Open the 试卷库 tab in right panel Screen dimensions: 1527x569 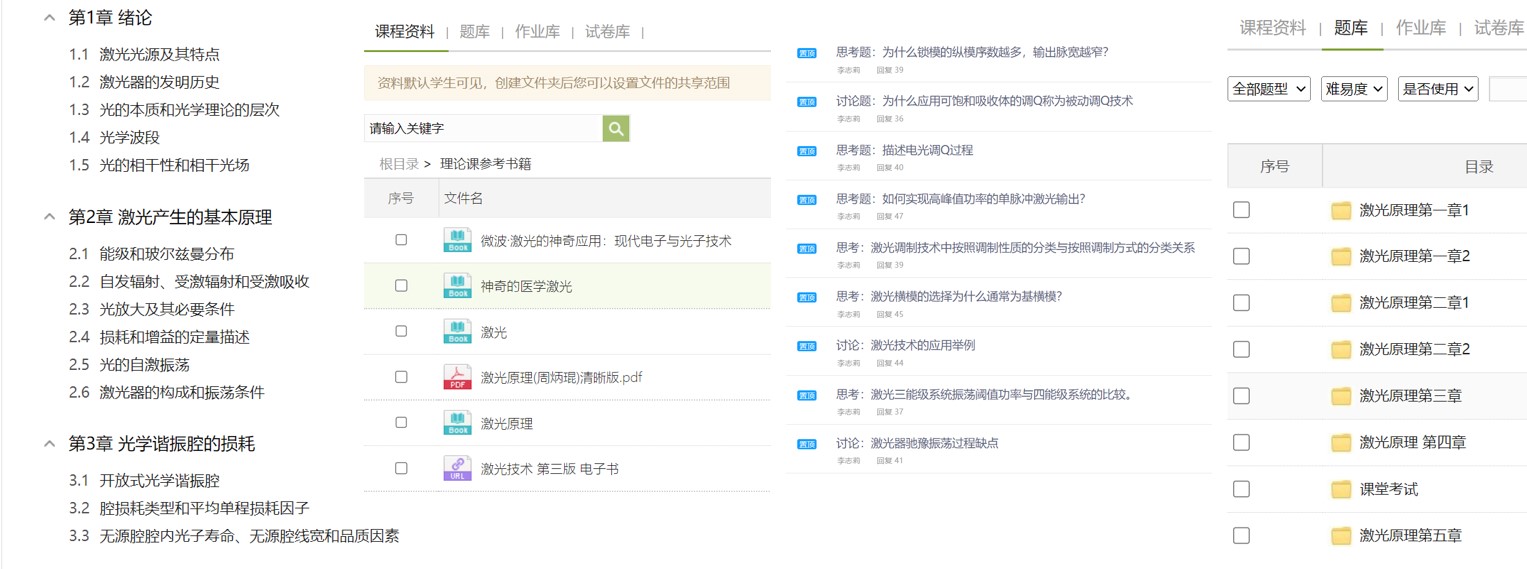pyautogui.click(x=1498, y=28)
